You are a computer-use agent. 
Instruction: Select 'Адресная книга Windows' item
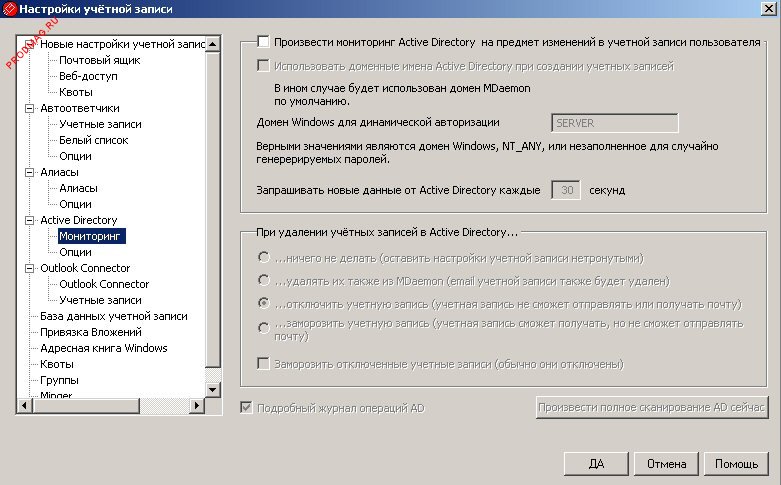[x=103, y=348]
